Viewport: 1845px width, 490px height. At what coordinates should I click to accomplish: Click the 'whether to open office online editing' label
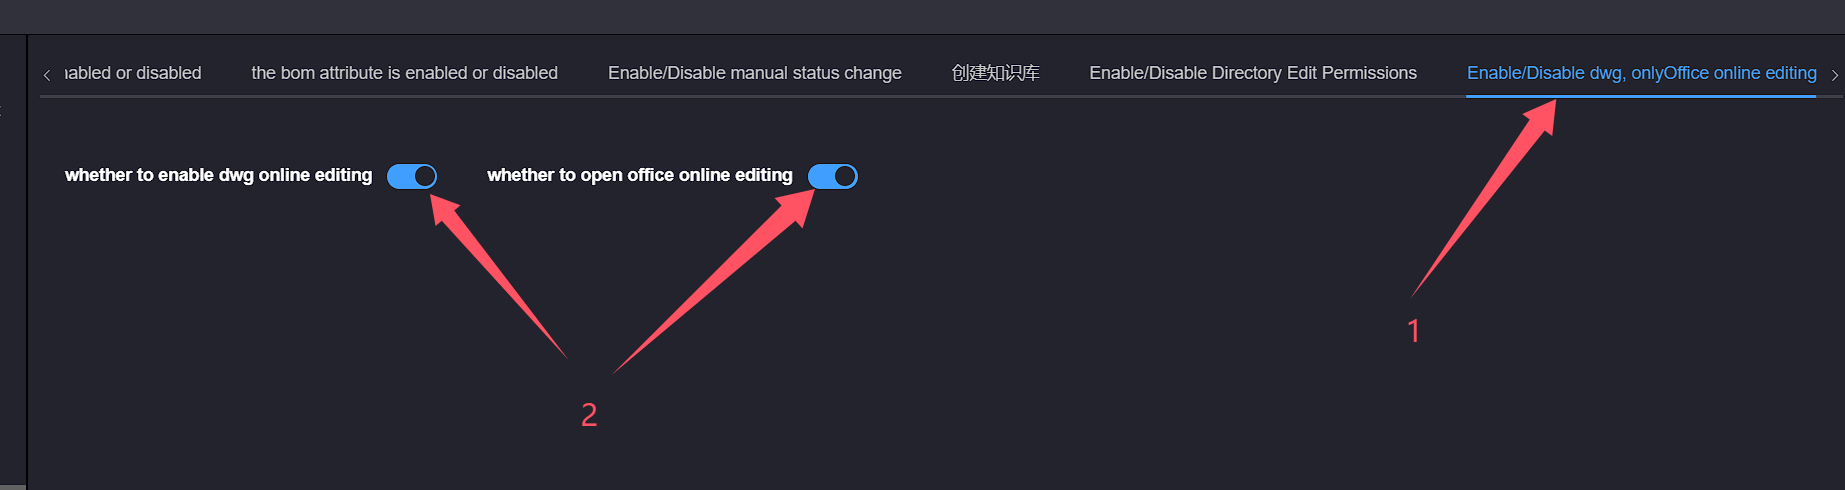coord(640,175)
